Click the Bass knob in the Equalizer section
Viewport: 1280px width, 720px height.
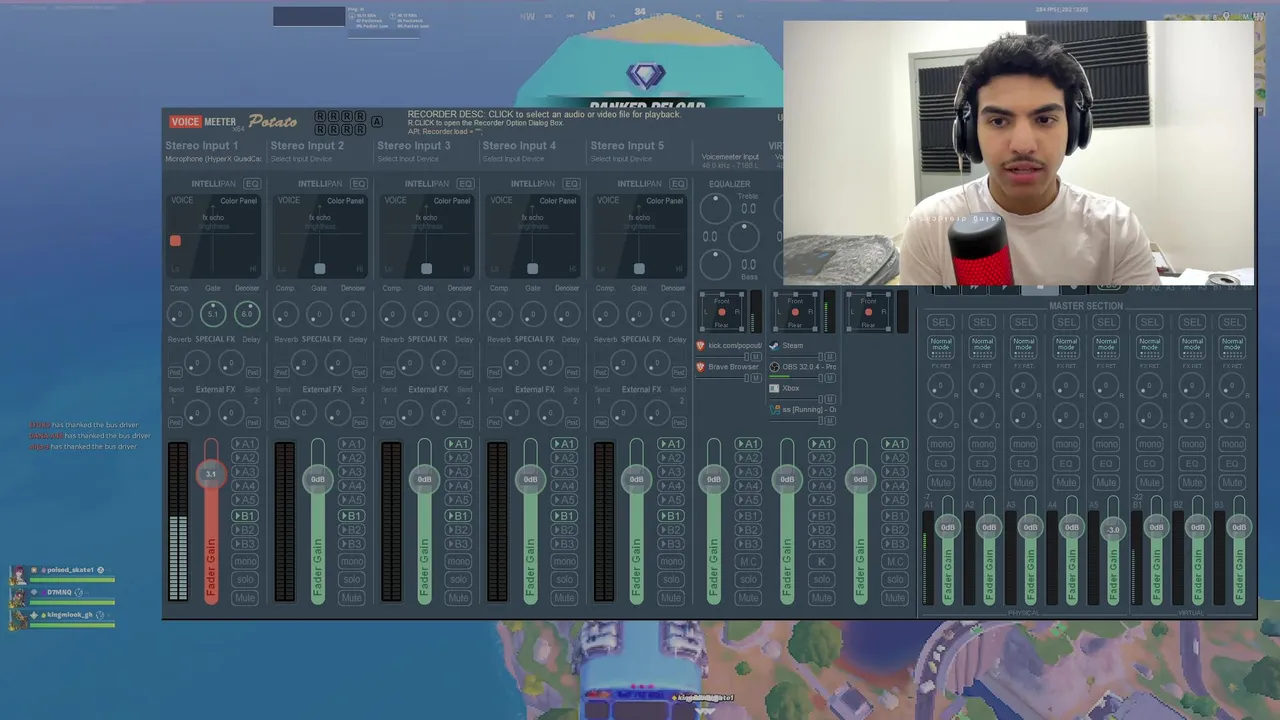(715, 265)
